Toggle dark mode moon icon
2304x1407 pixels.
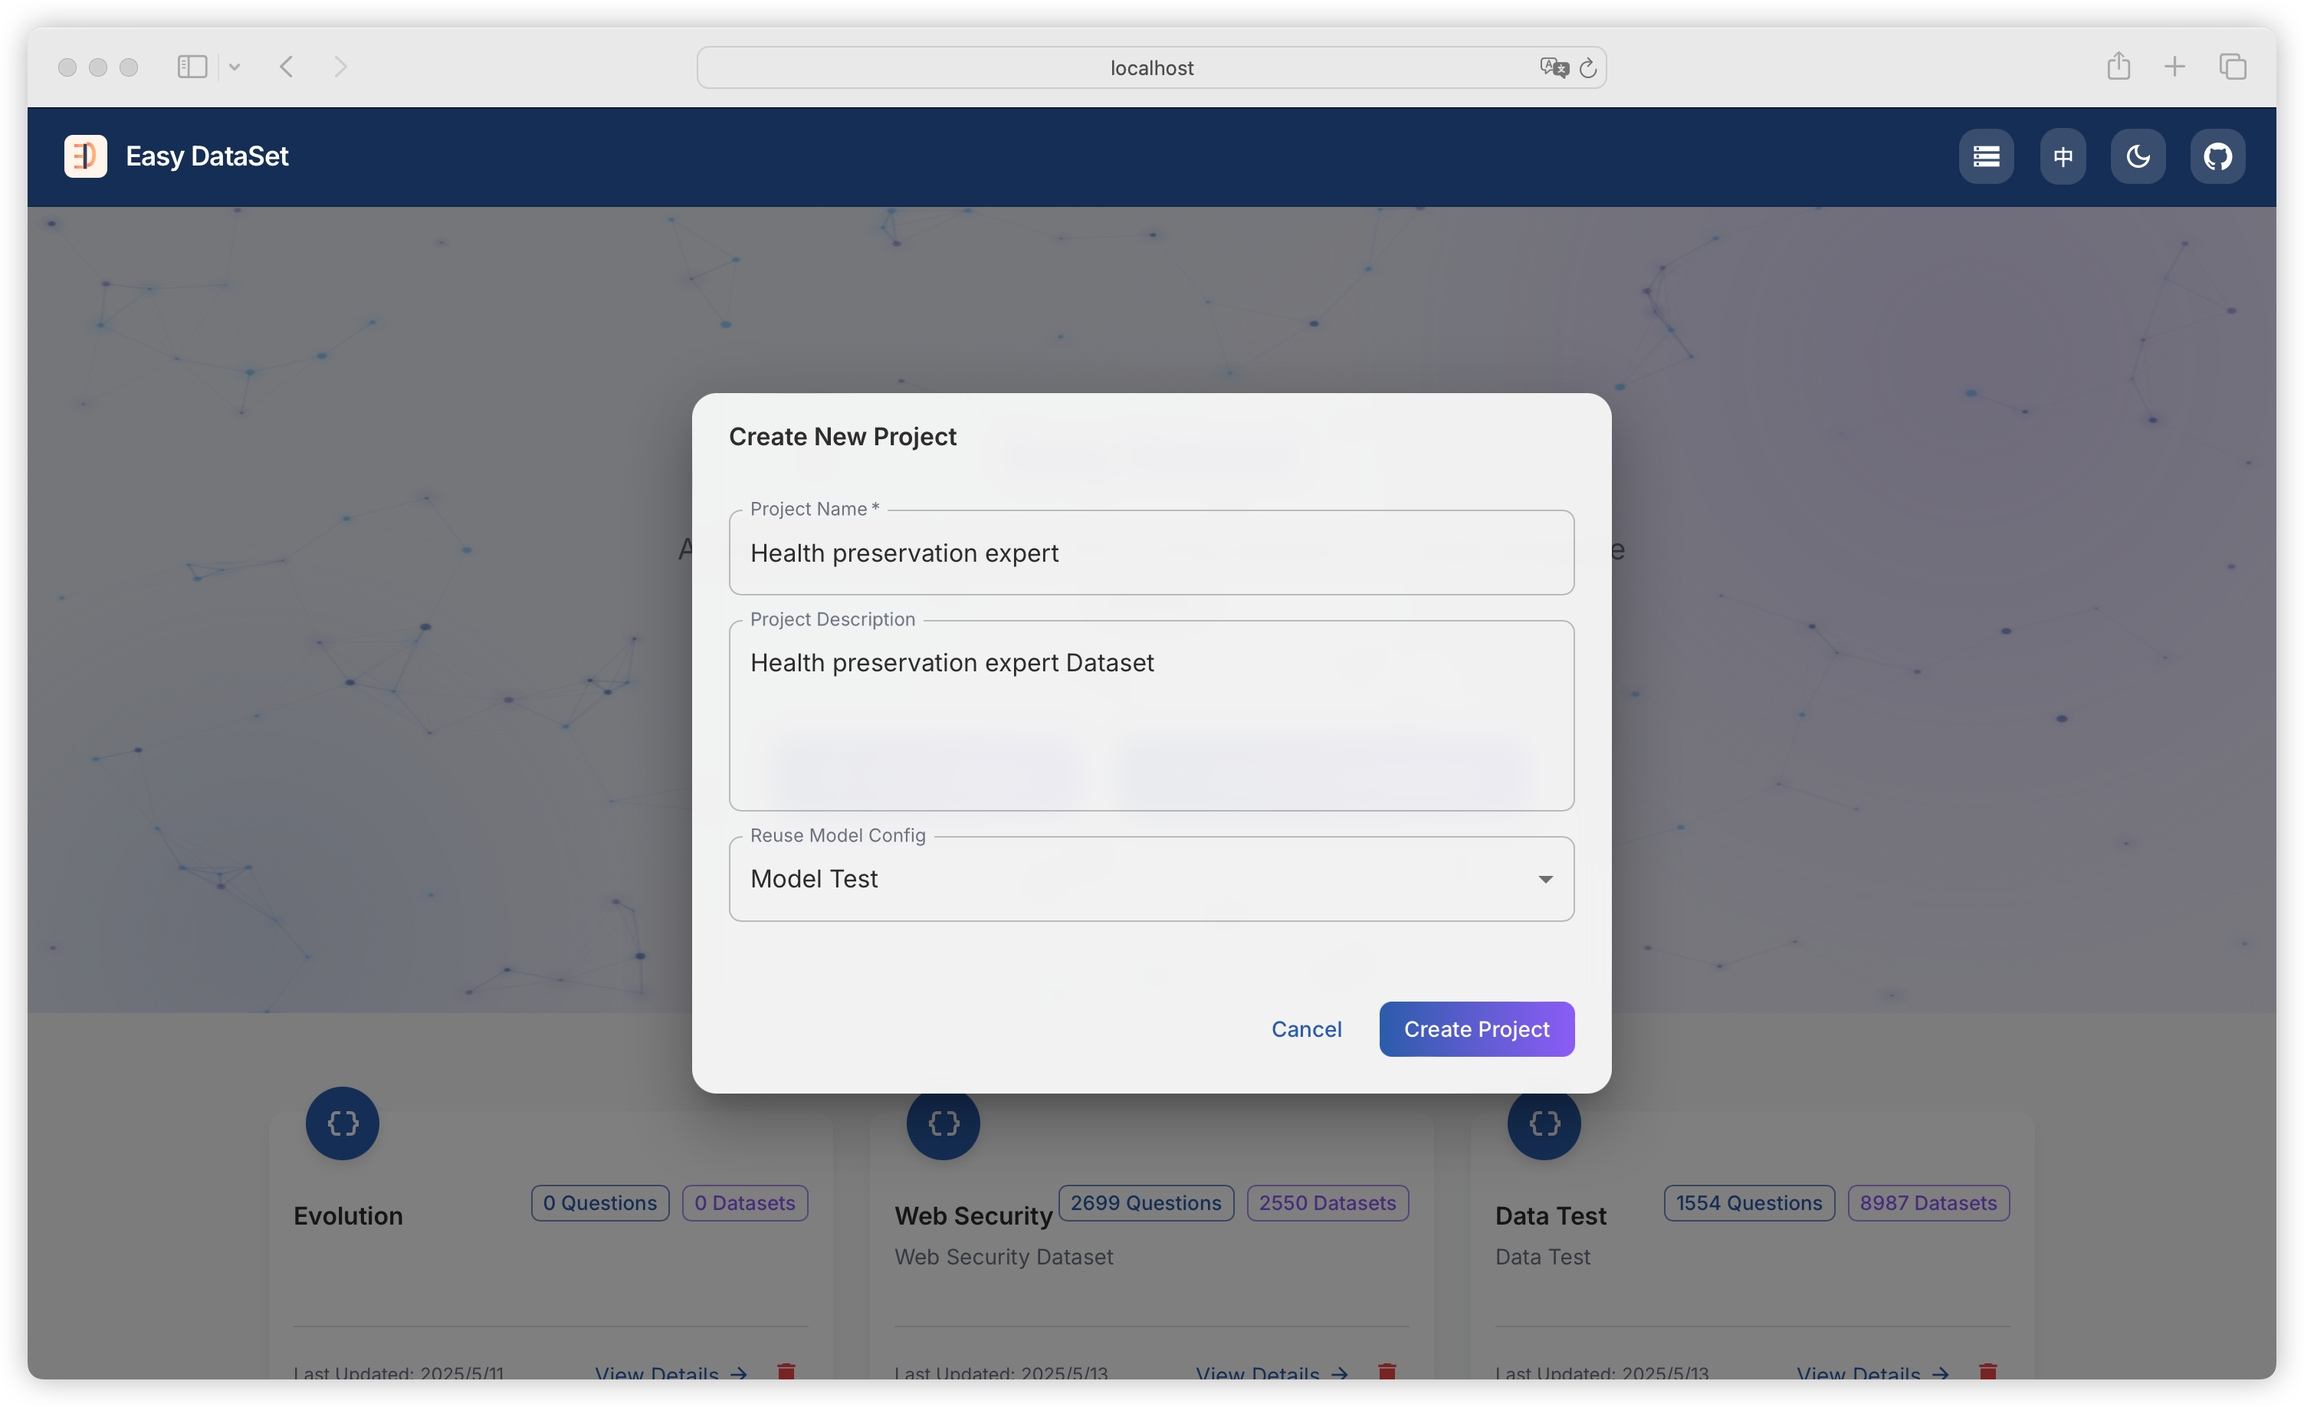tap(2138, 156)
